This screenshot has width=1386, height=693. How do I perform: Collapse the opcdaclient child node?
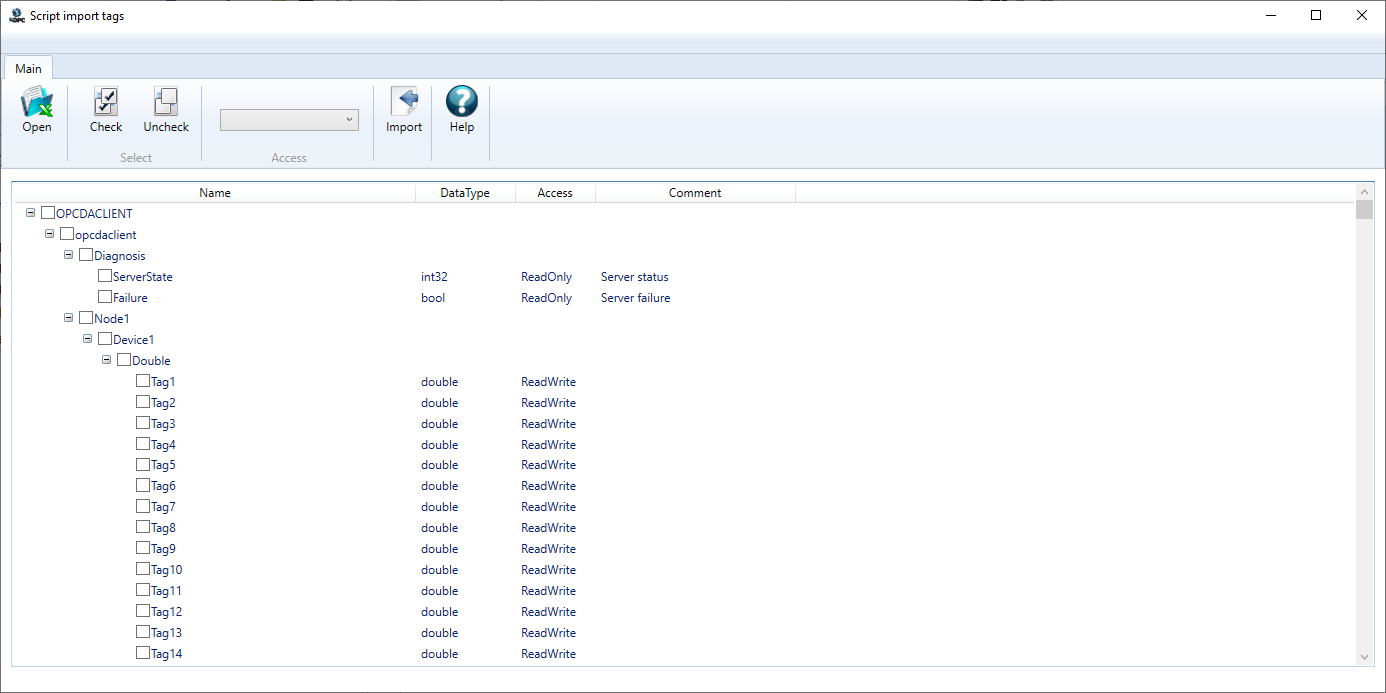click(50, 234)
